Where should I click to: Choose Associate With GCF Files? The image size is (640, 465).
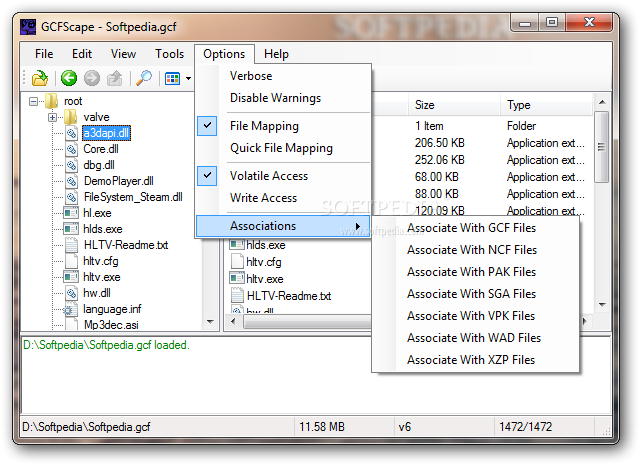coord(476,228)
